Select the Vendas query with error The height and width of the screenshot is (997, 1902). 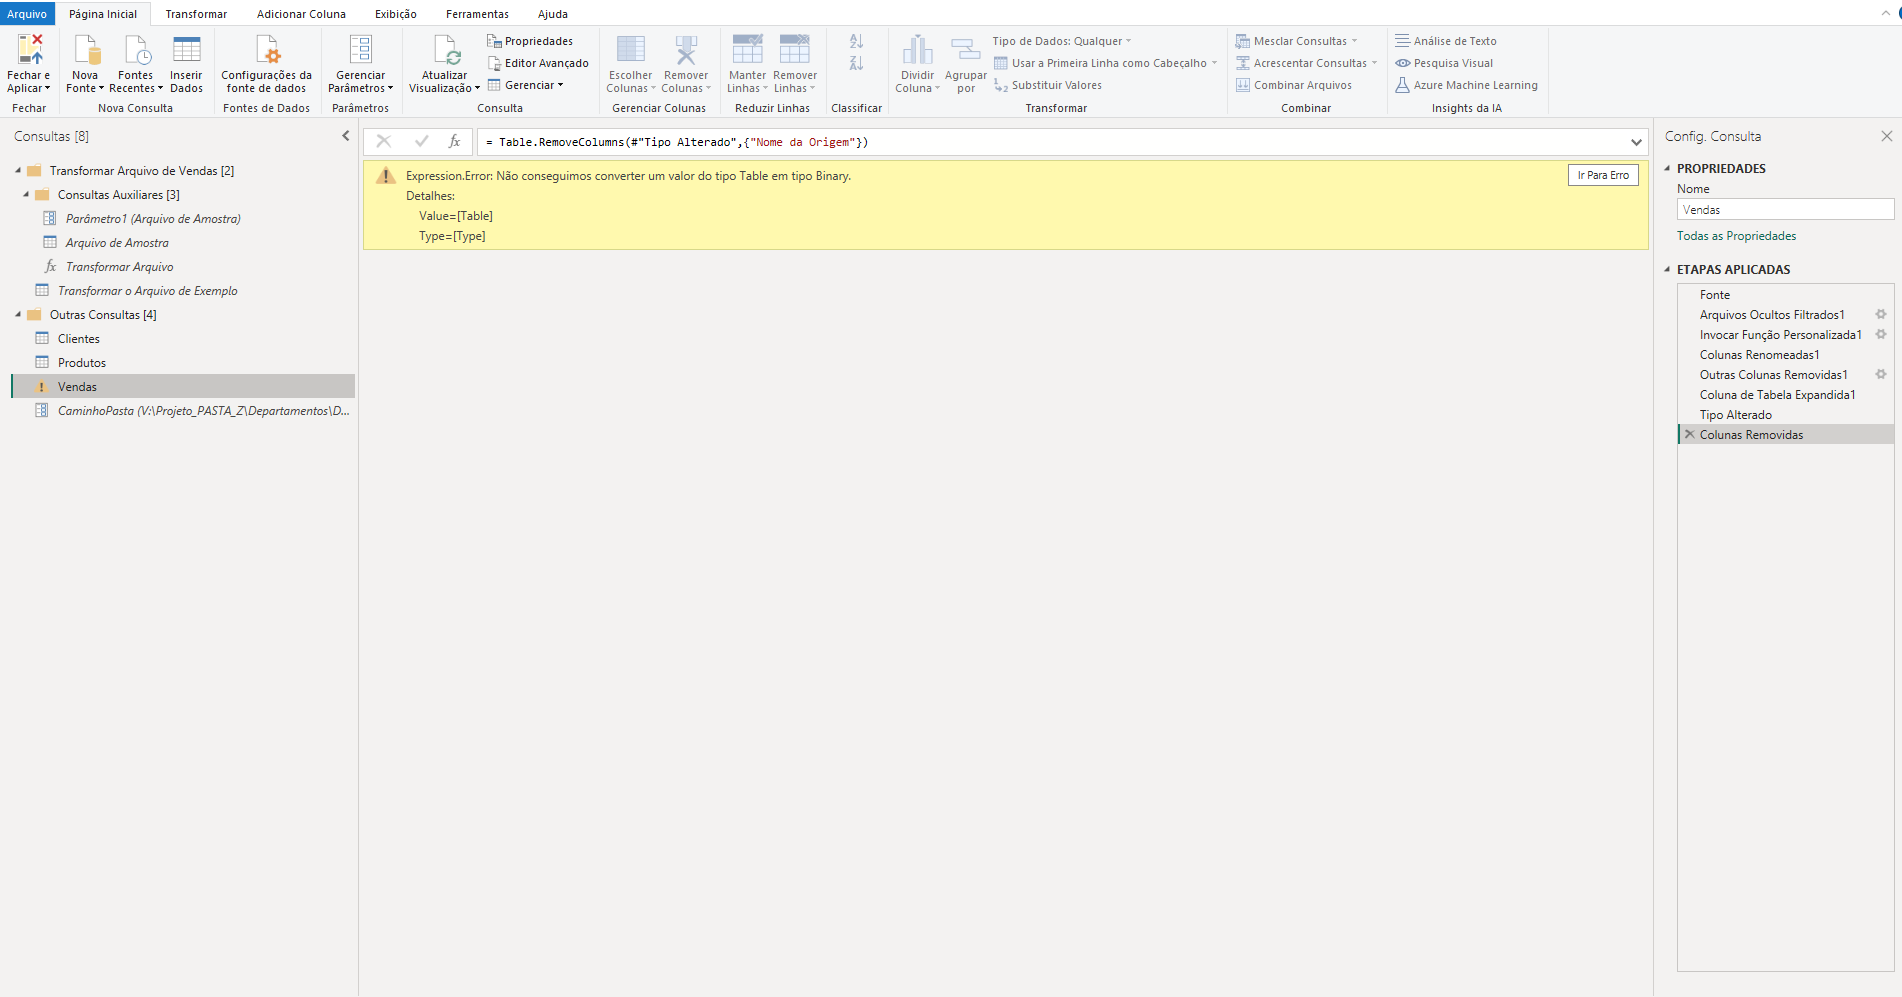pyautogui.click(x=183, y=387)
